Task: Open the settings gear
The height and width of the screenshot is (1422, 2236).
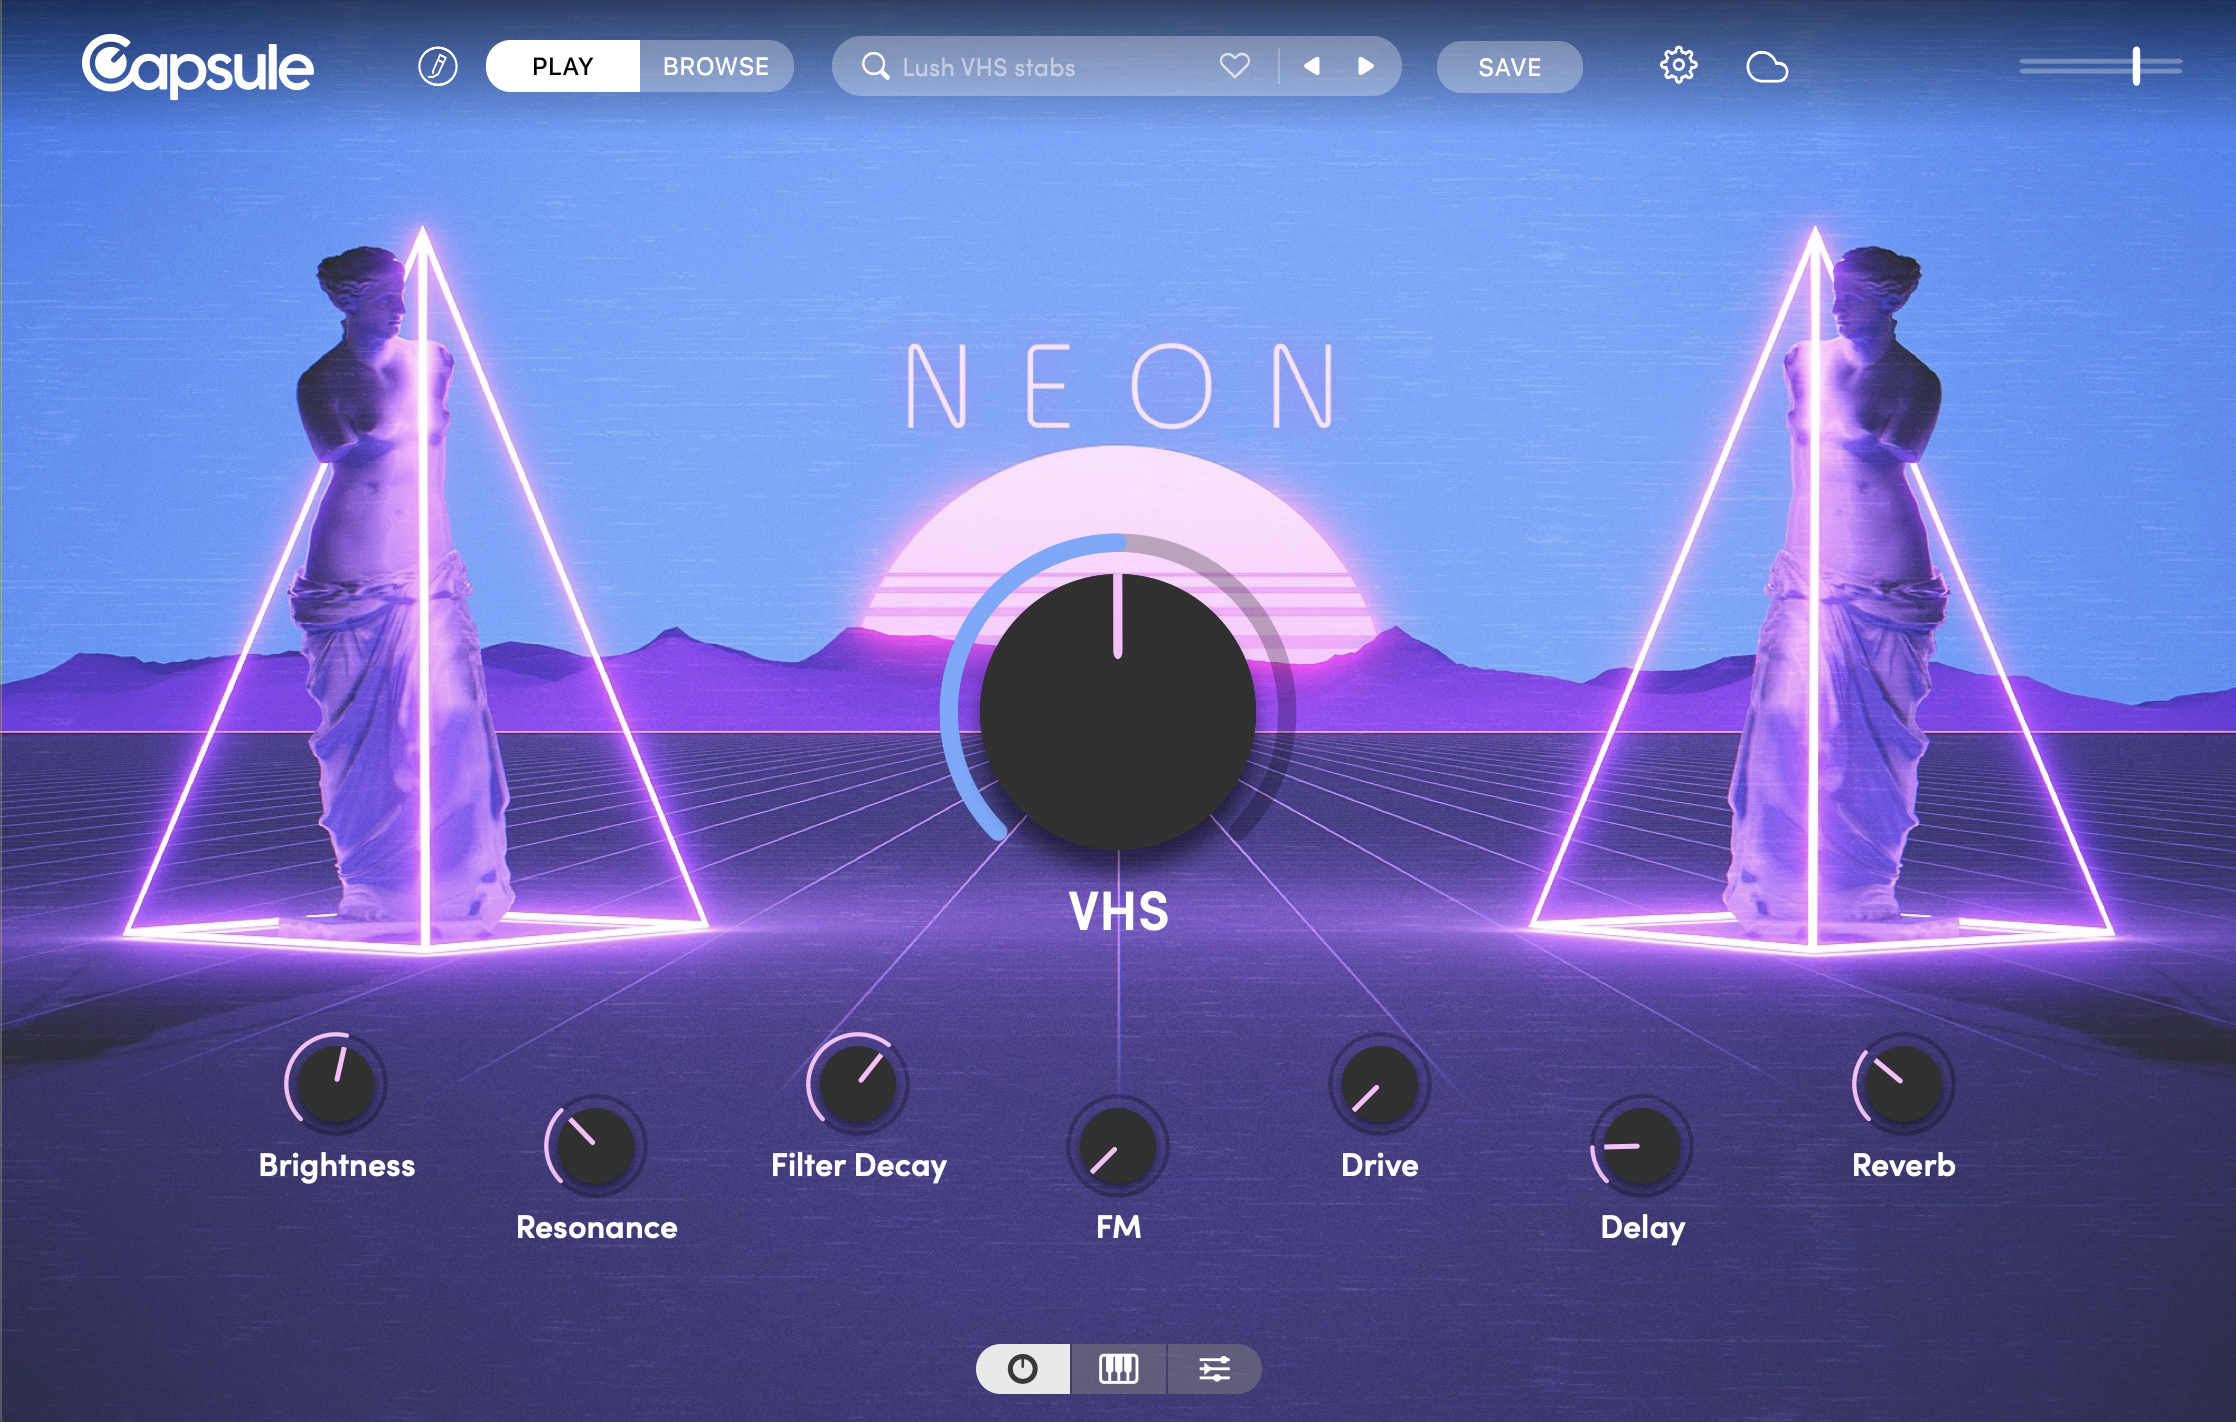Action: (x=1679, y=65)
